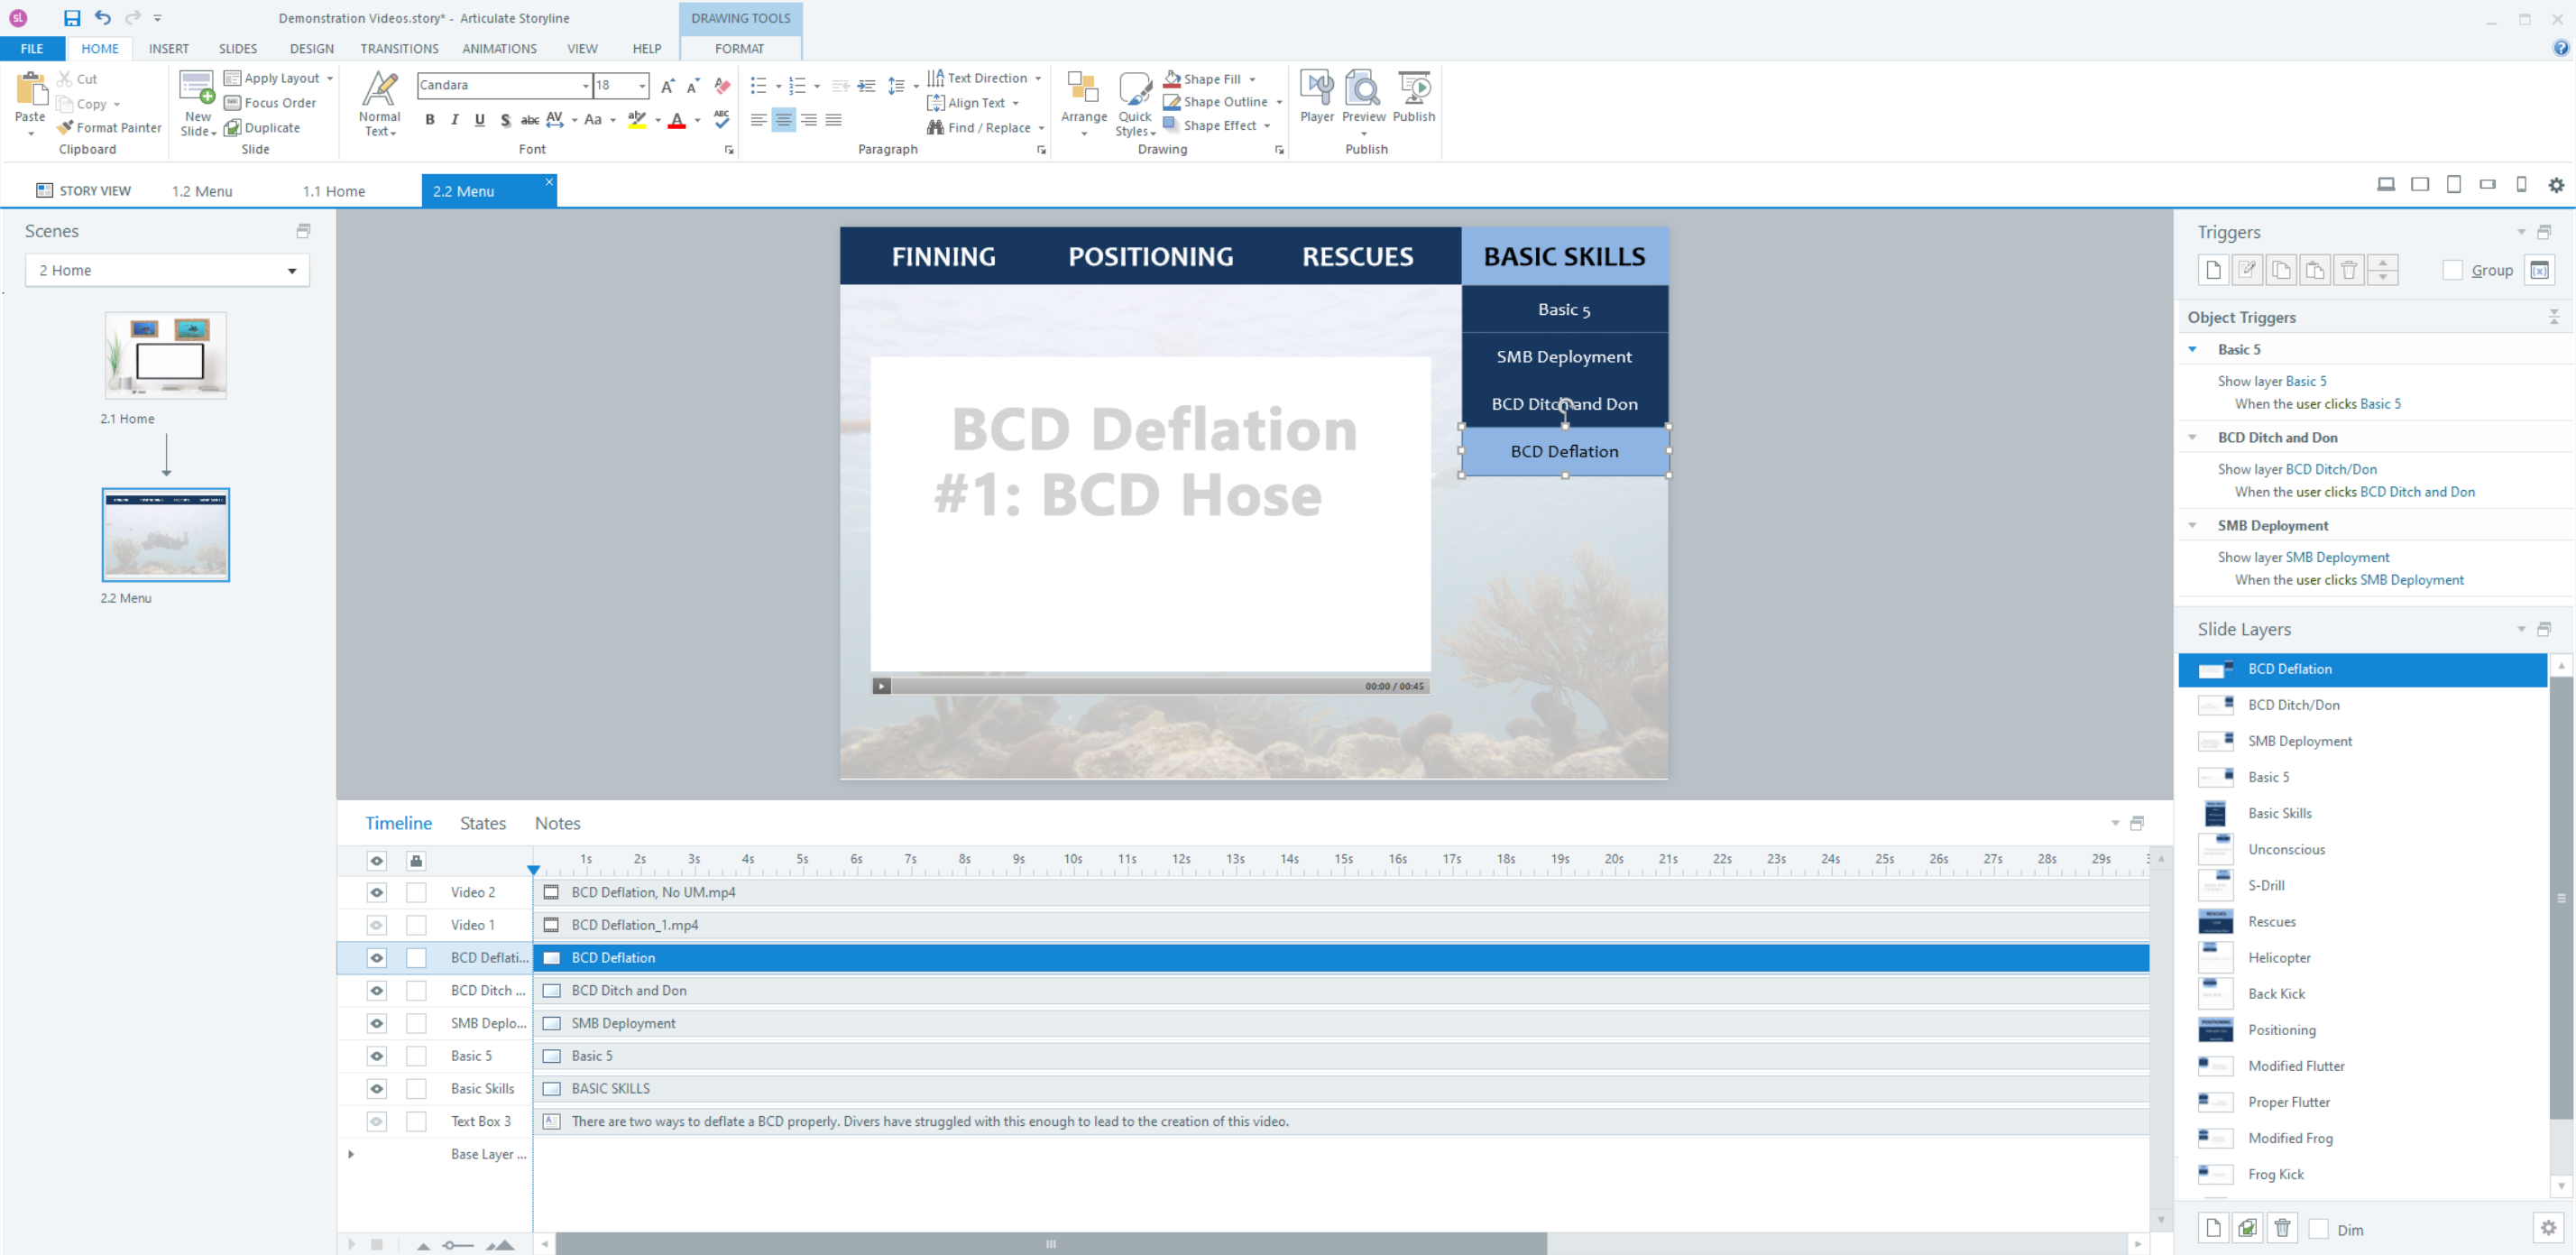Open the Manage project variables icon
The image size is (2576, 1255).
[x=2539, y=270]
